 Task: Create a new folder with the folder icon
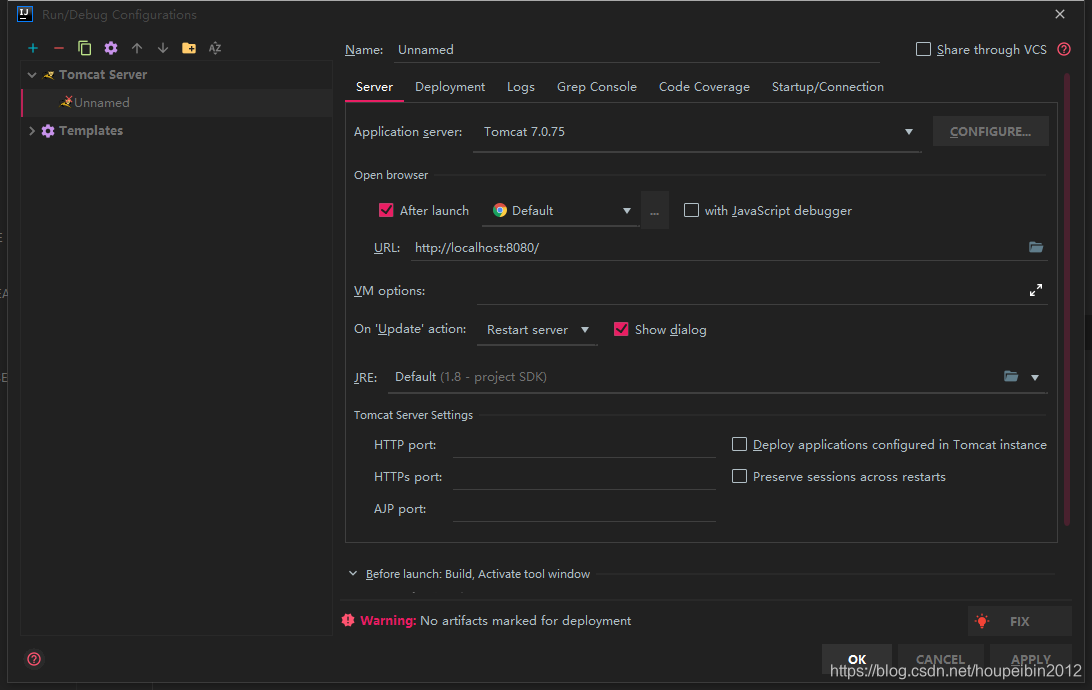point(189,48)
